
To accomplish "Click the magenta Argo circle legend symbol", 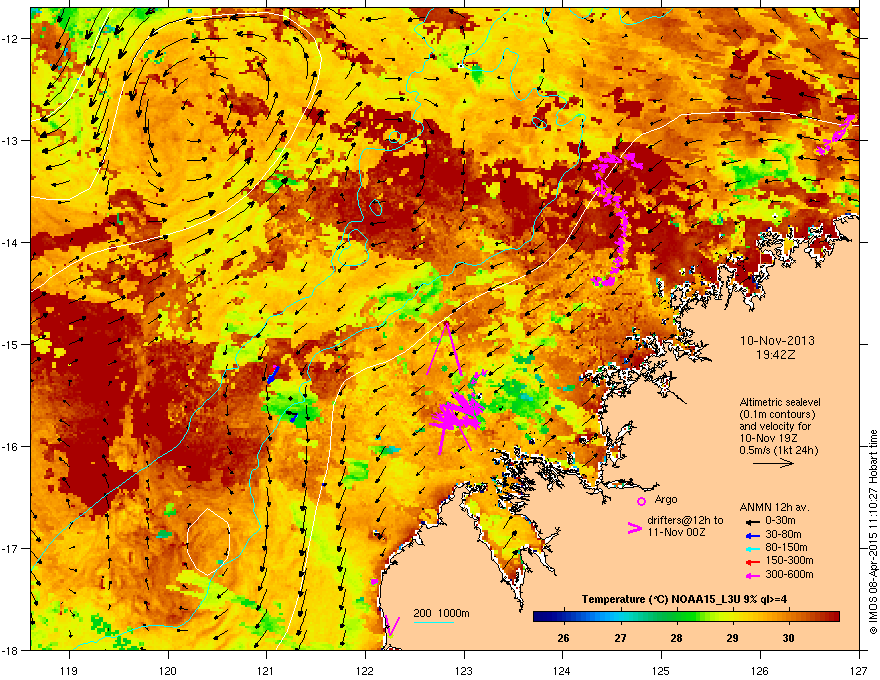I will pos(641,501).
